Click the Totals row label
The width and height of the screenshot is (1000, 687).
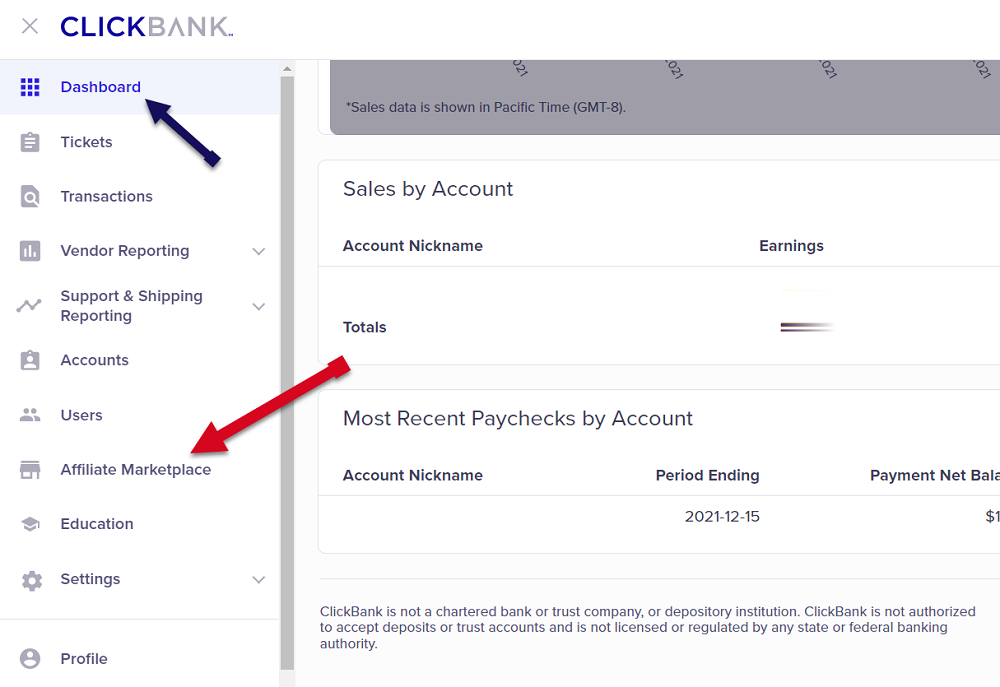(x=365, y=327)
